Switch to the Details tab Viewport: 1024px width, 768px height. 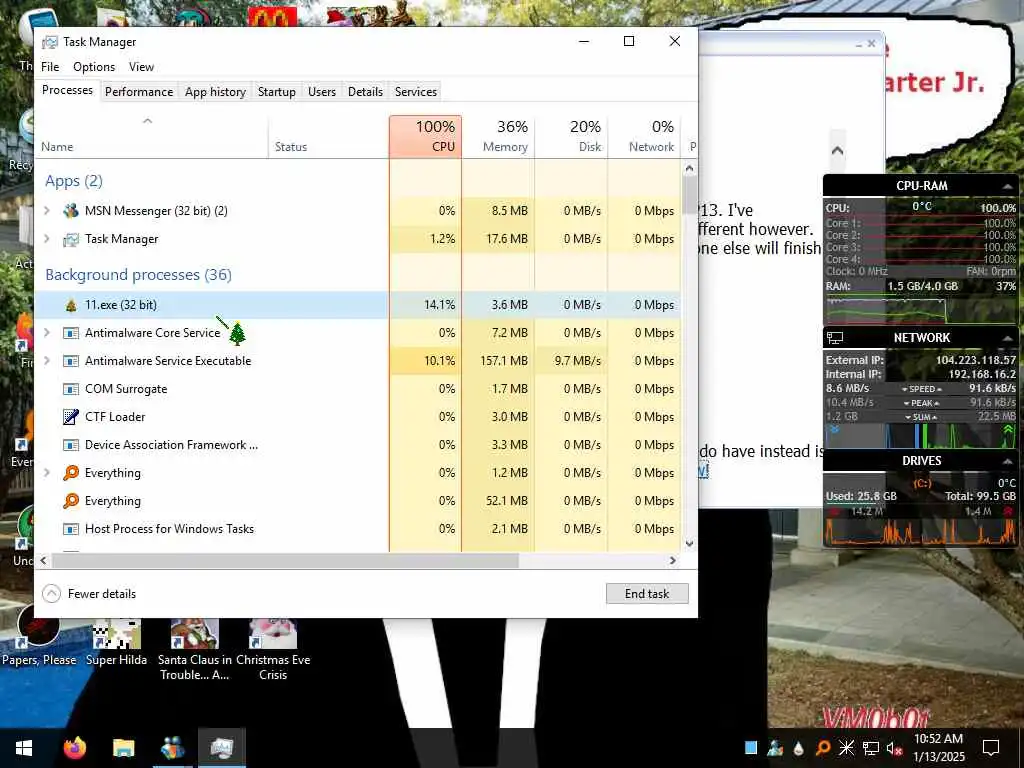point(365,92)
